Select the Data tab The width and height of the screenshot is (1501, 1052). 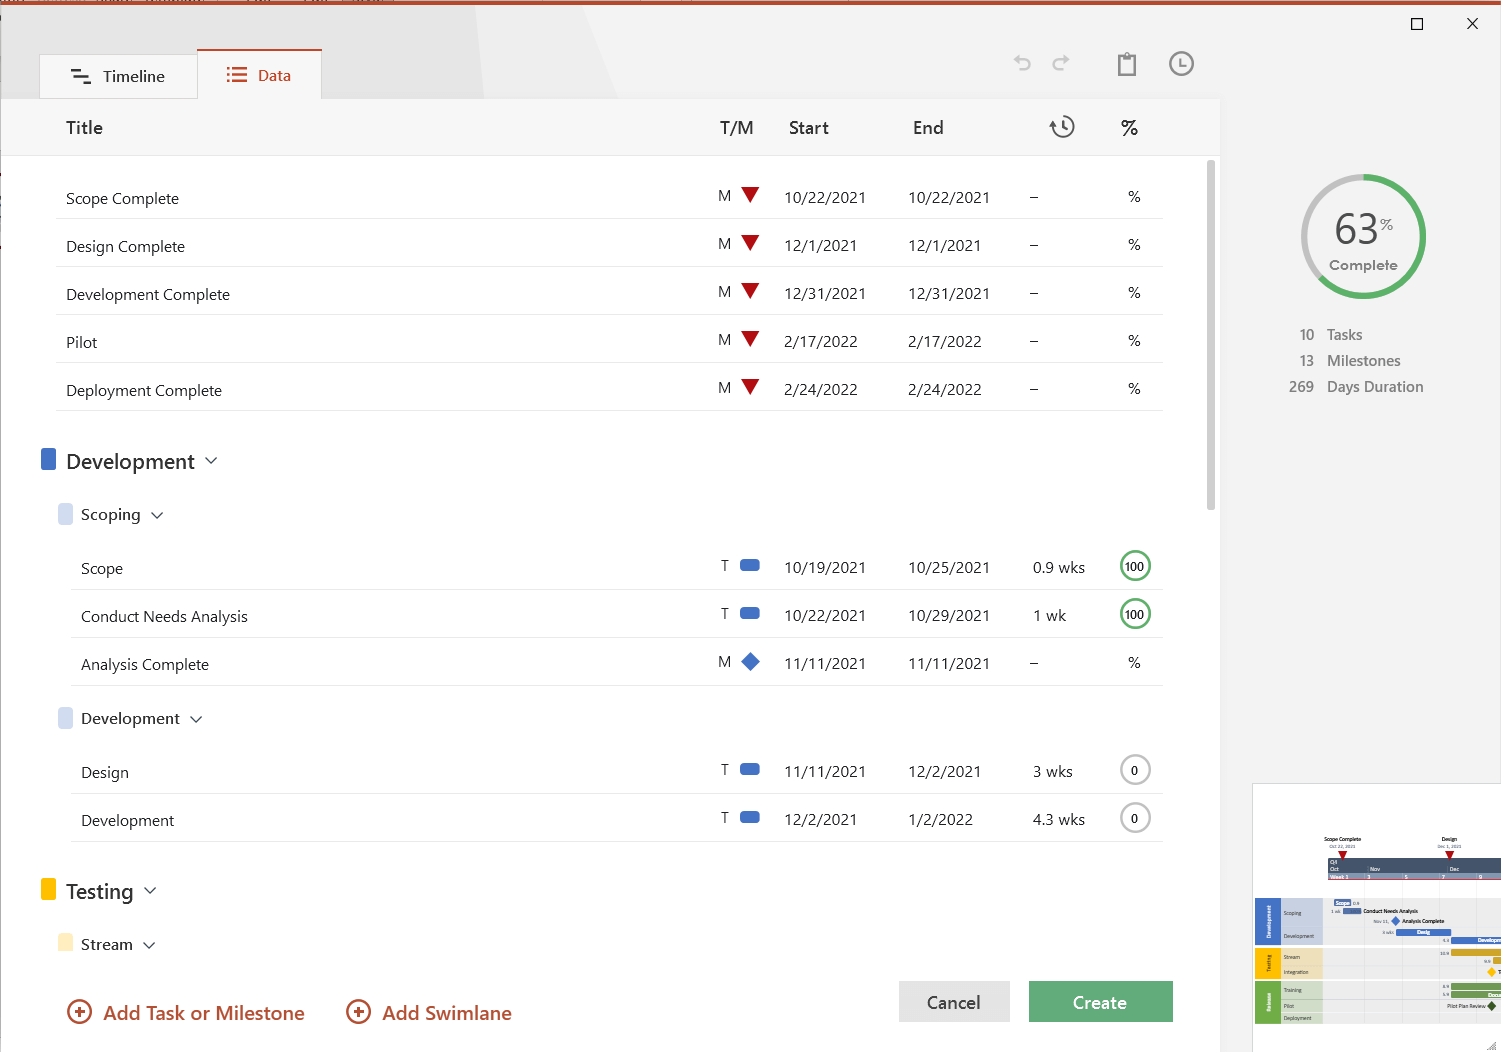[259, 75]
